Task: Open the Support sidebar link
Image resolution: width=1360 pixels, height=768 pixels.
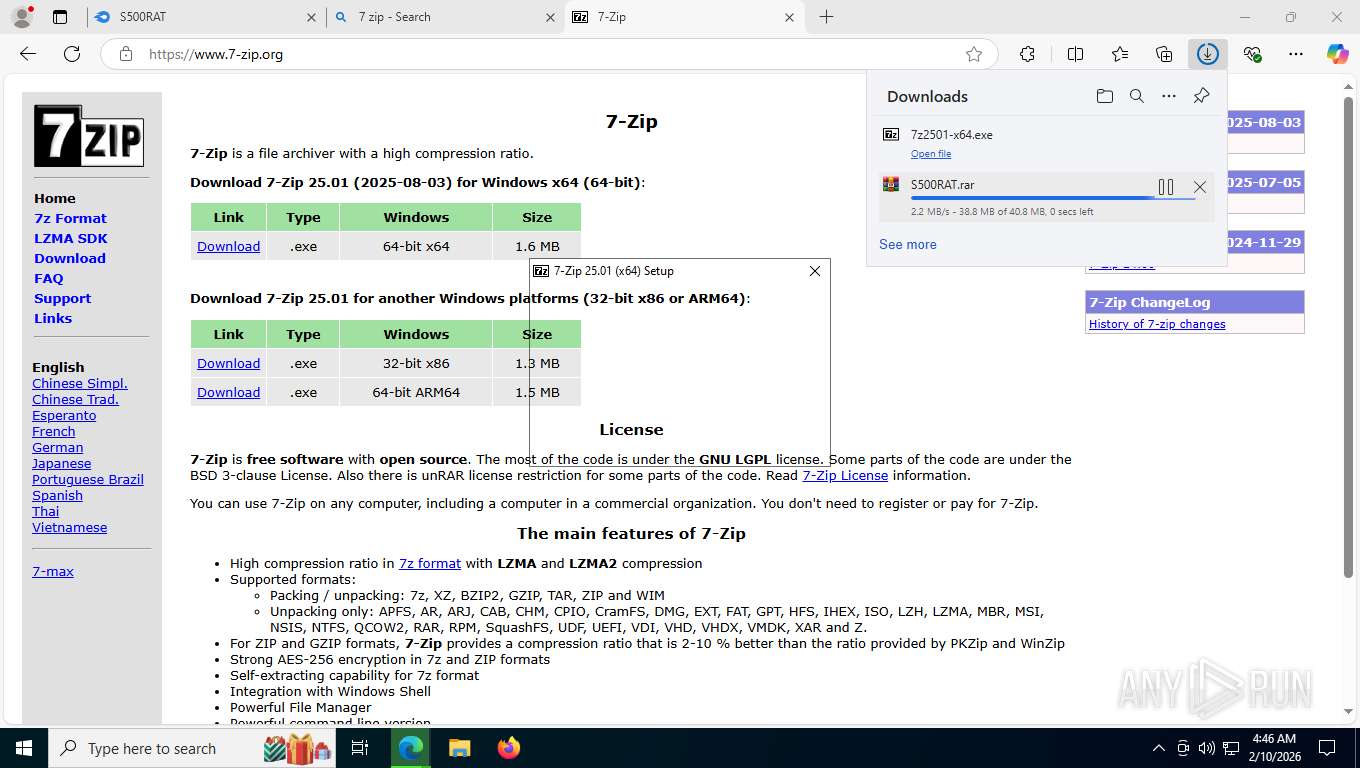Action: point(62,298)
